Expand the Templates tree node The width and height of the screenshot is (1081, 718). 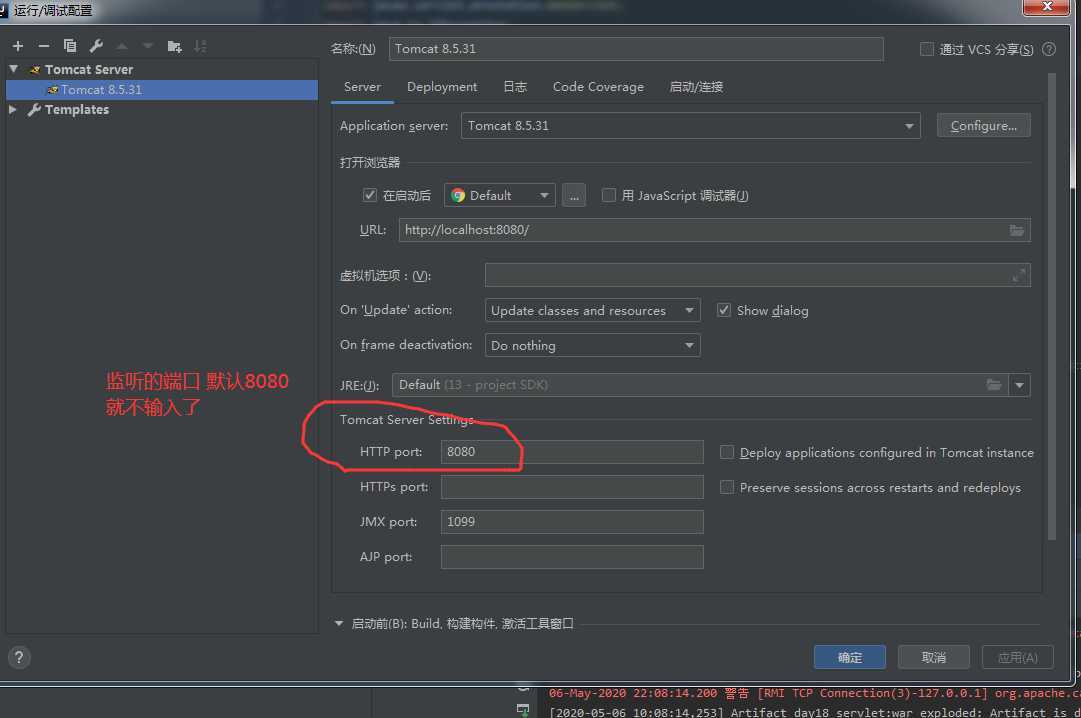pyautogui.click(x=12, y=109)
